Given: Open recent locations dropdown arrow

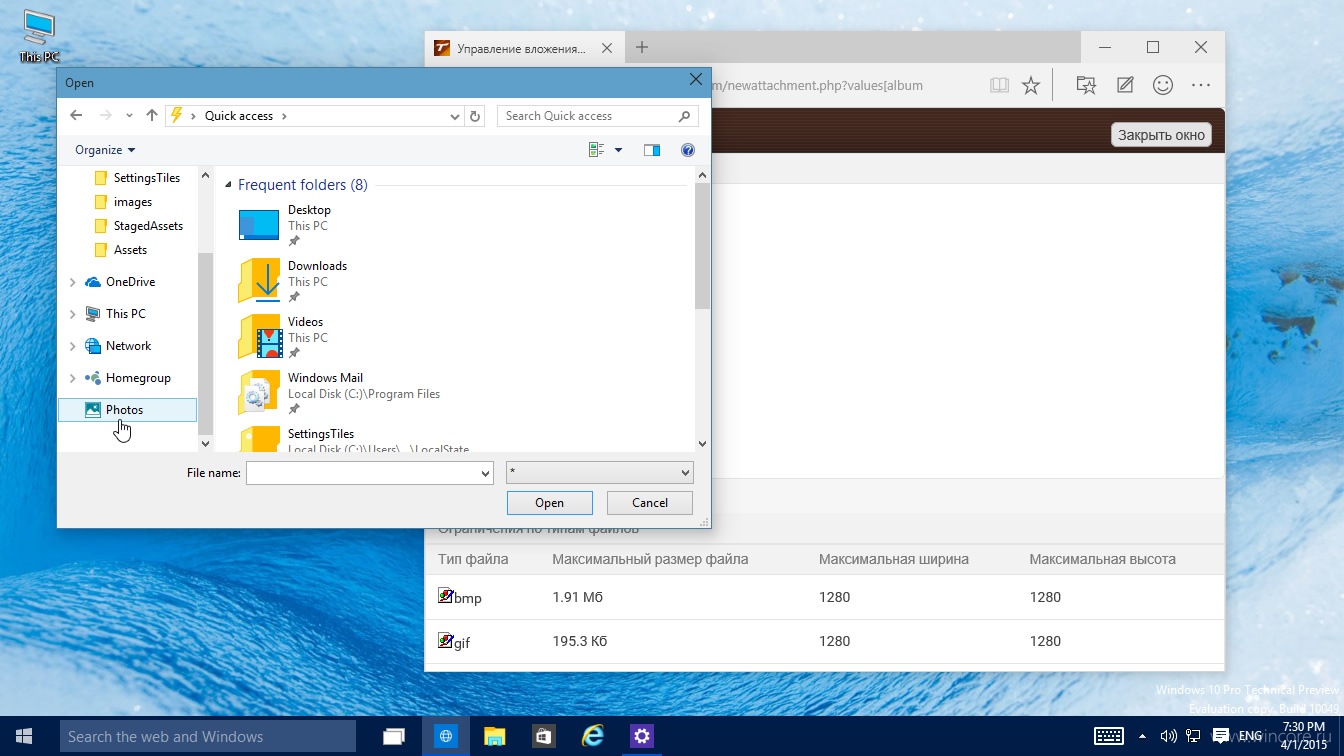Looking at the screenshot, I should point(129,116).
